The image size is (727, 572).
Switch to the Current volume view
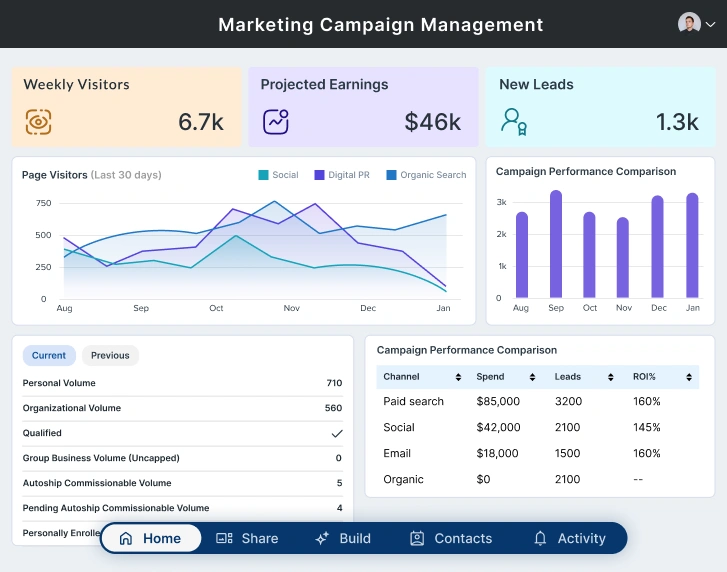coord(49,355)
